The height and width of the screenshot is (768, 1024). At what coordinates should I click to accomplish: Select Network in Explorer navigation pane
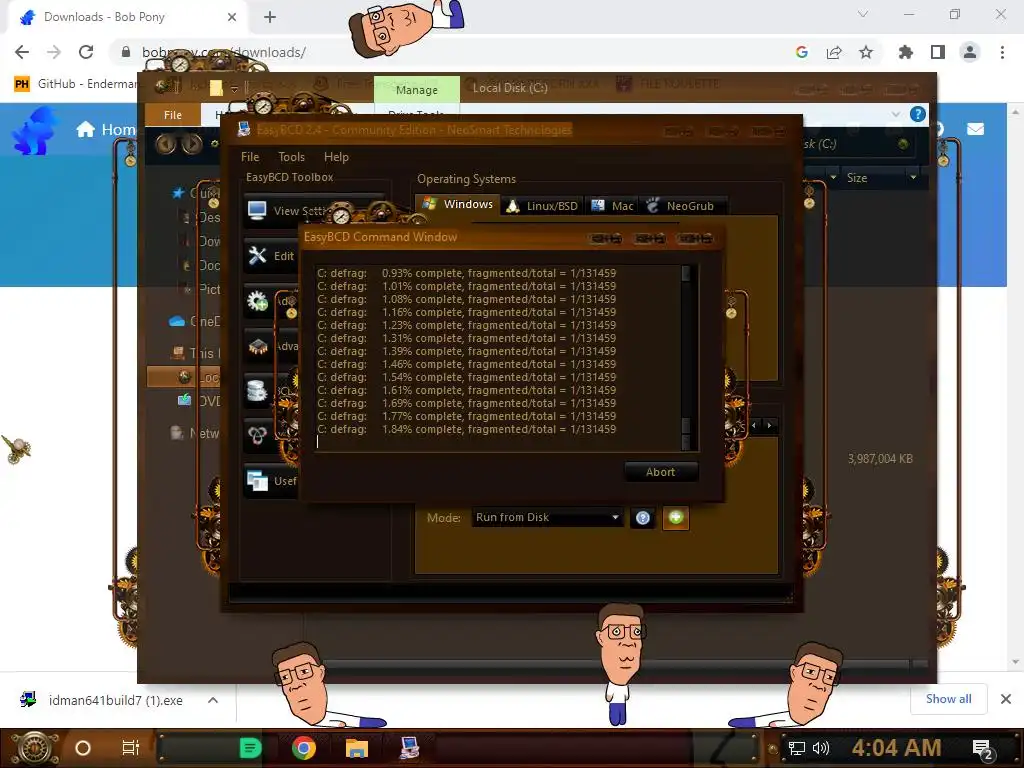195,433
